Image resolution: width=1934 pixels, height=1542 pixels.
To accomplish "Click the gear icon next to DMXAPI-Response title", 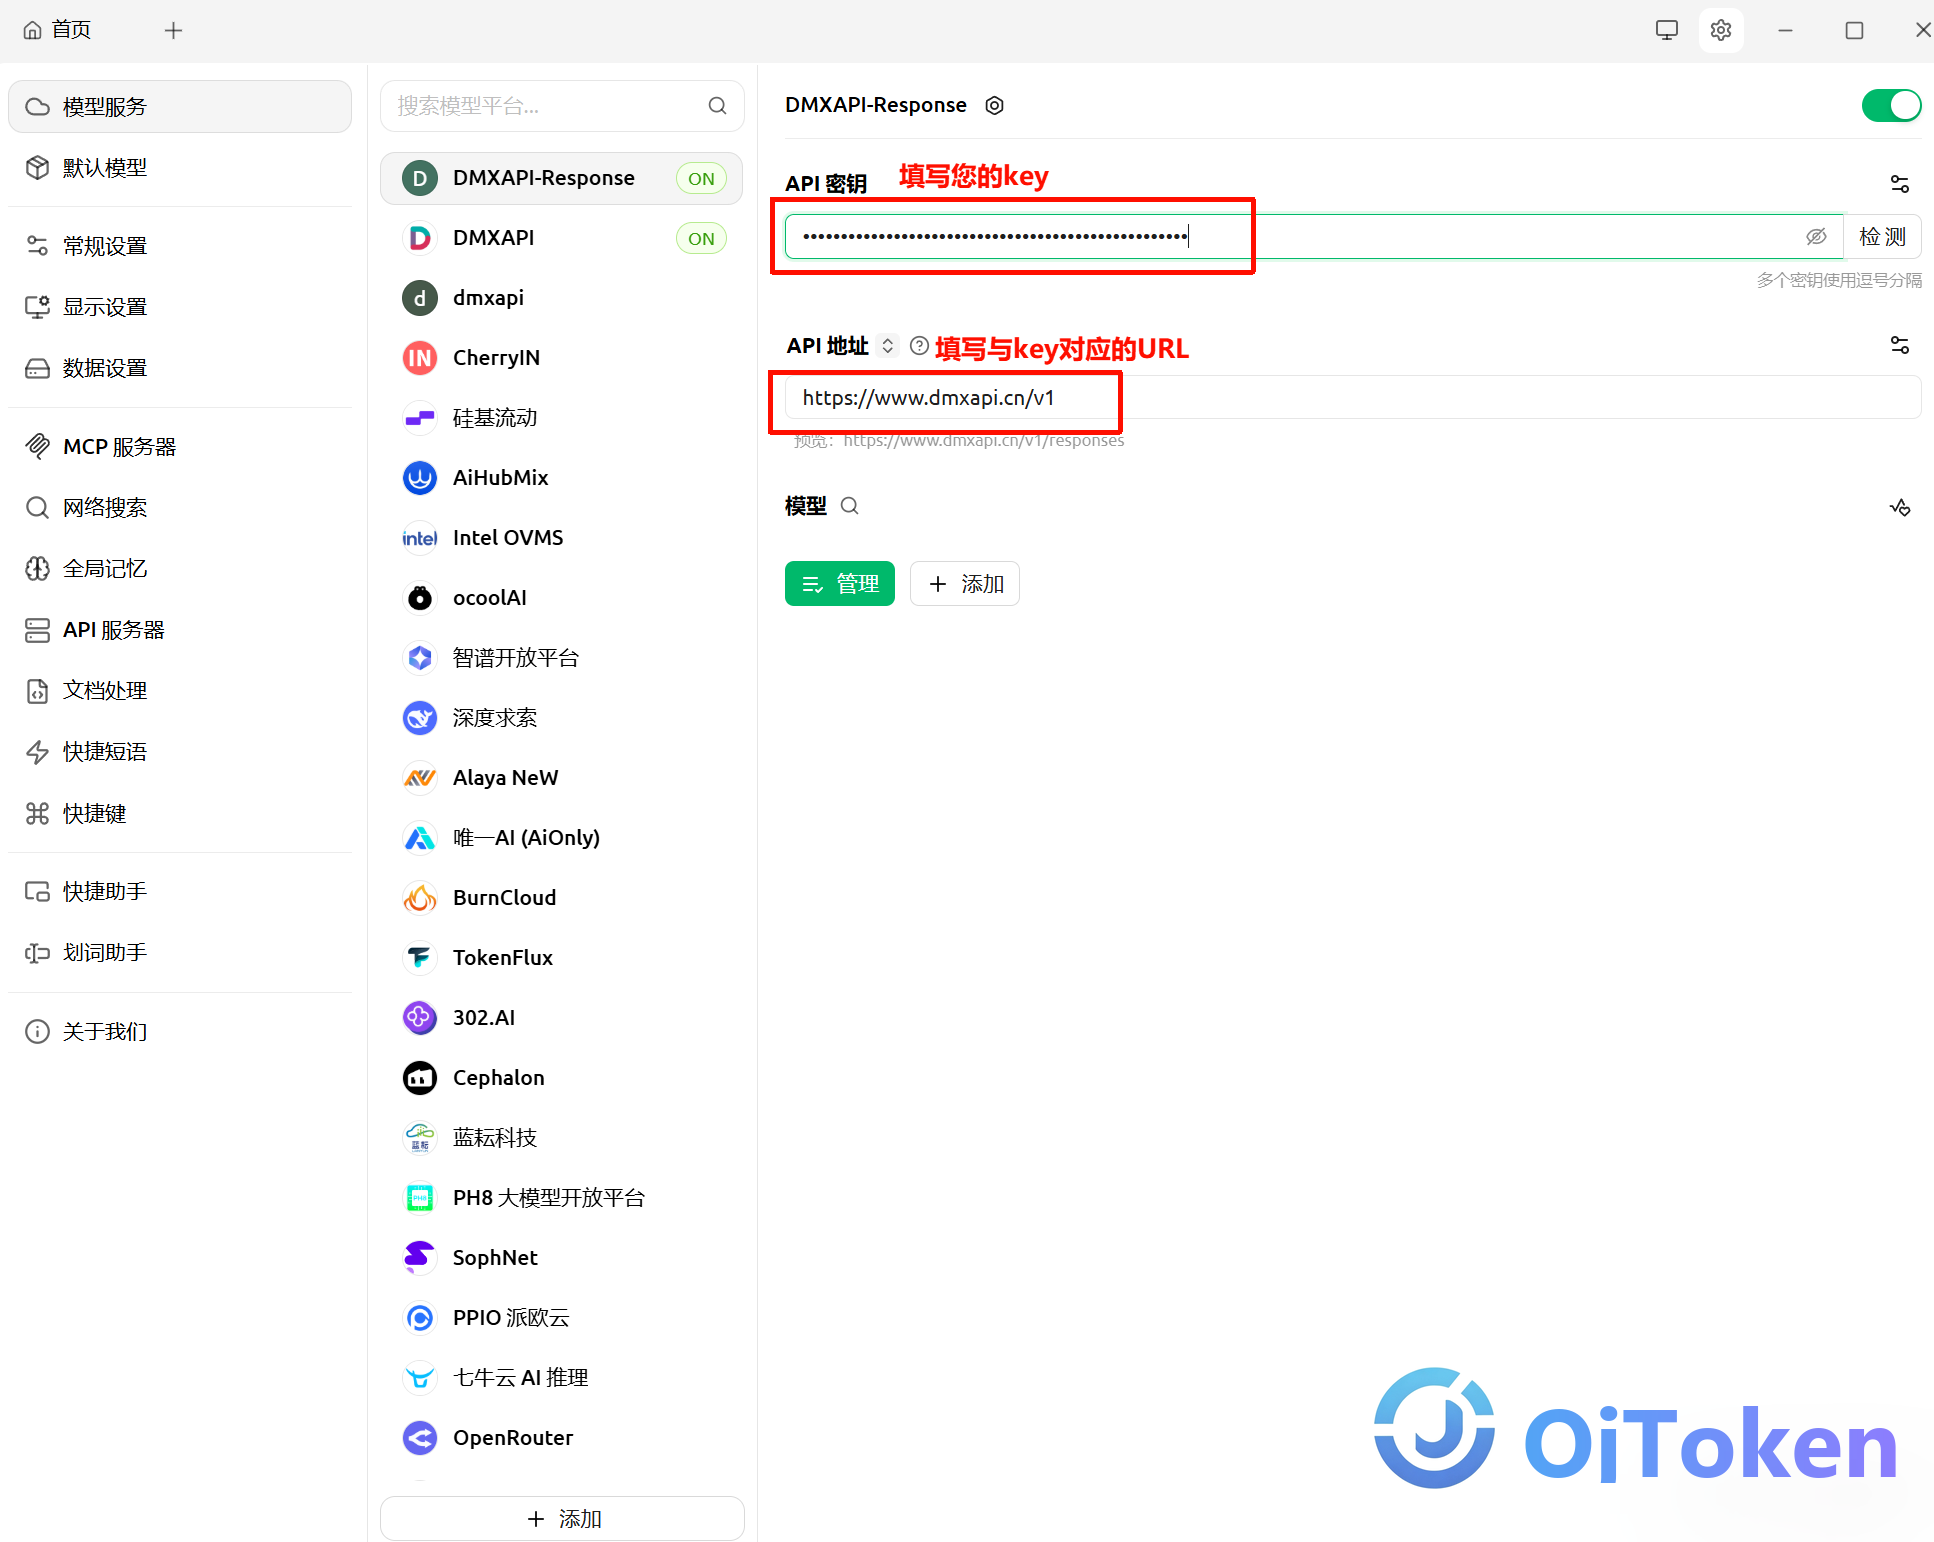I will 994,105.
